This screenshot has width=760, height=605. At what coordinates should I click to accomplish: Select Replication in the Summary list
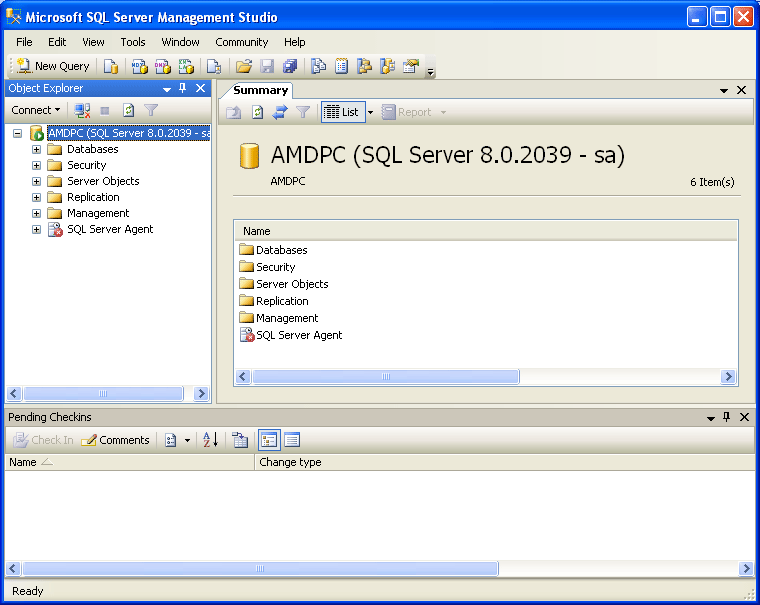tap(274, 301)
